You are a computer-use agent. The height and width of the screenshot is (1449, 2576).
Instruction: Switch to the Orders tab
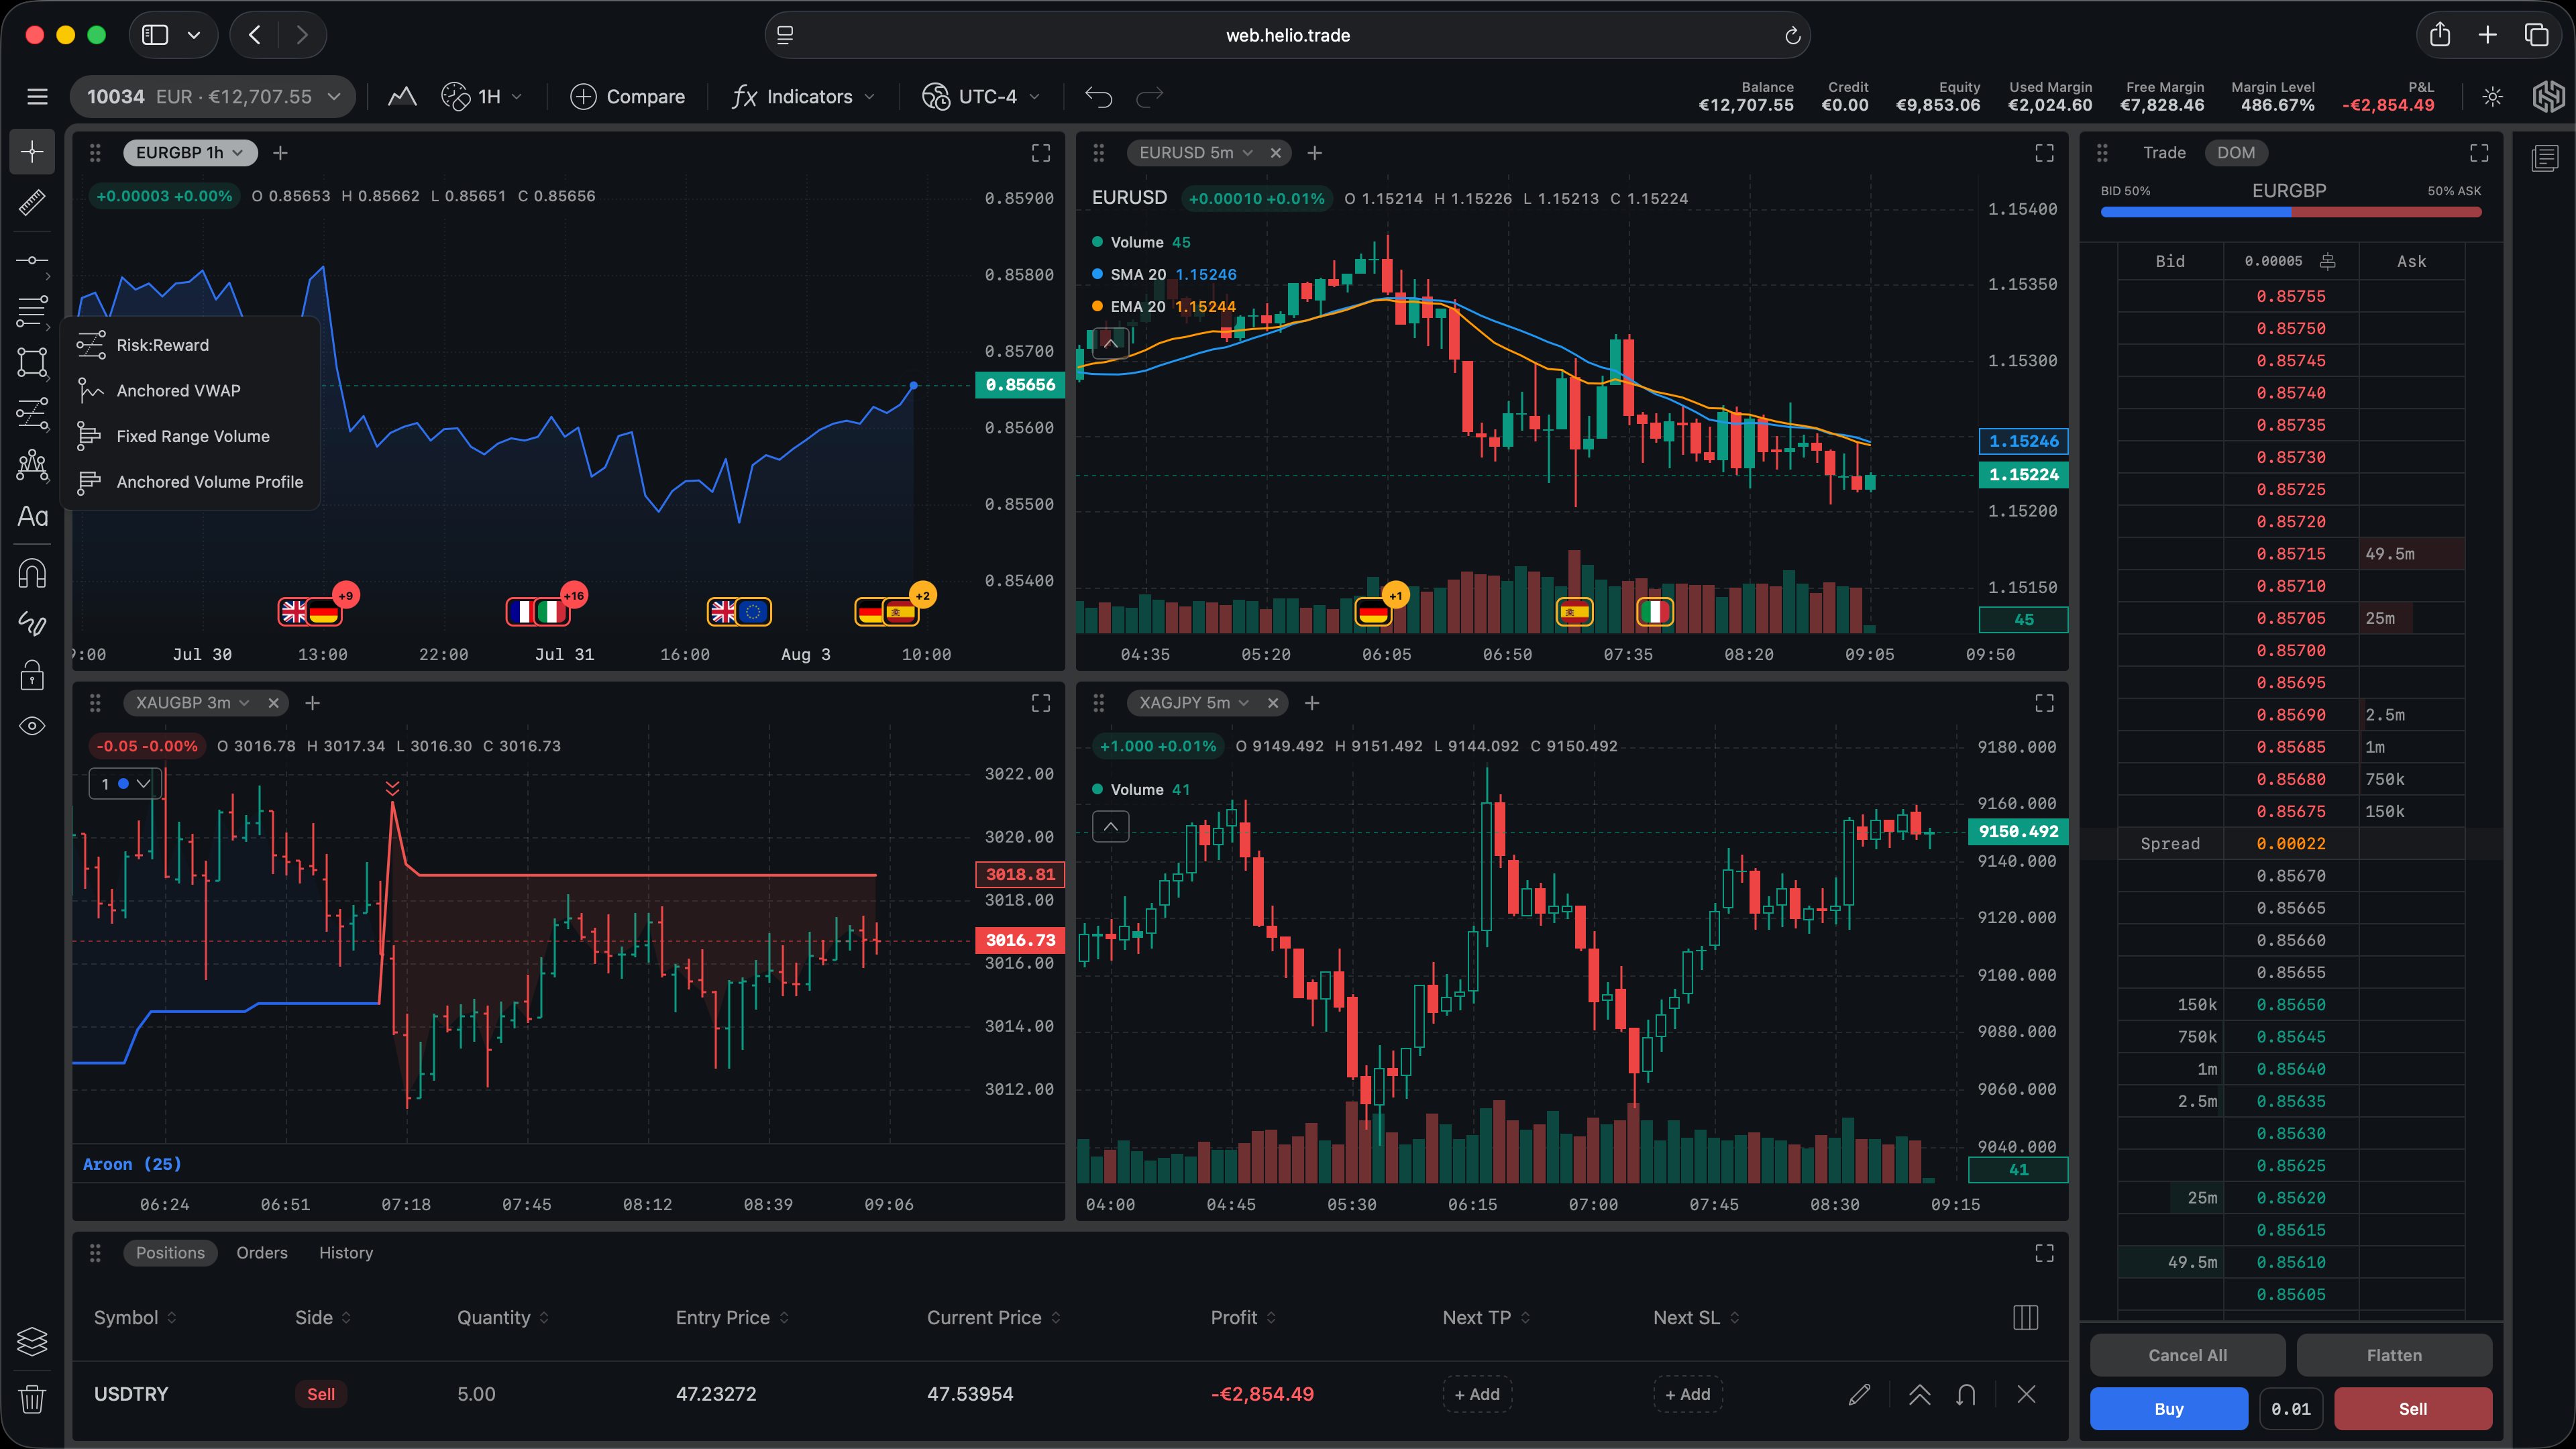[x=262, y=1253]
